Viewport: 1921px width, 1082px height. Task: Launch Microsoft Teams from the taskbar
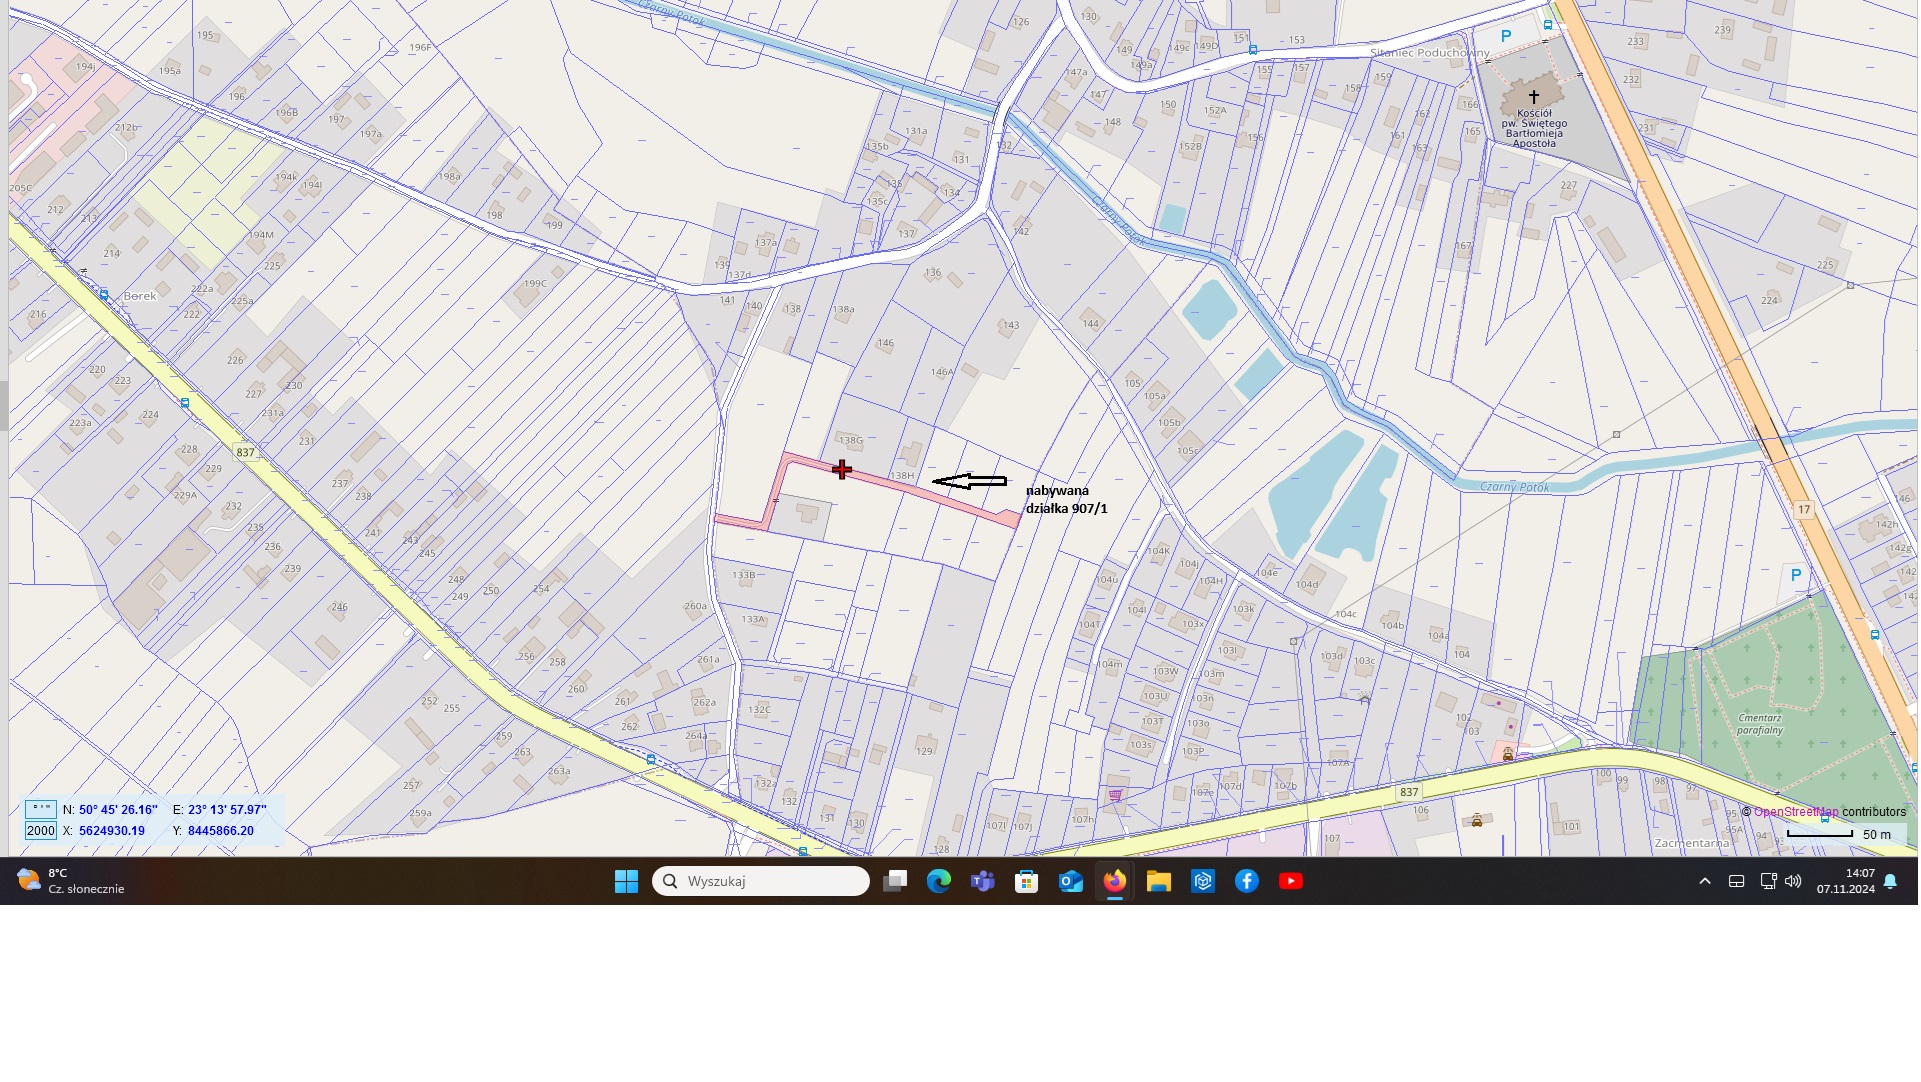[x=982, y=881]
